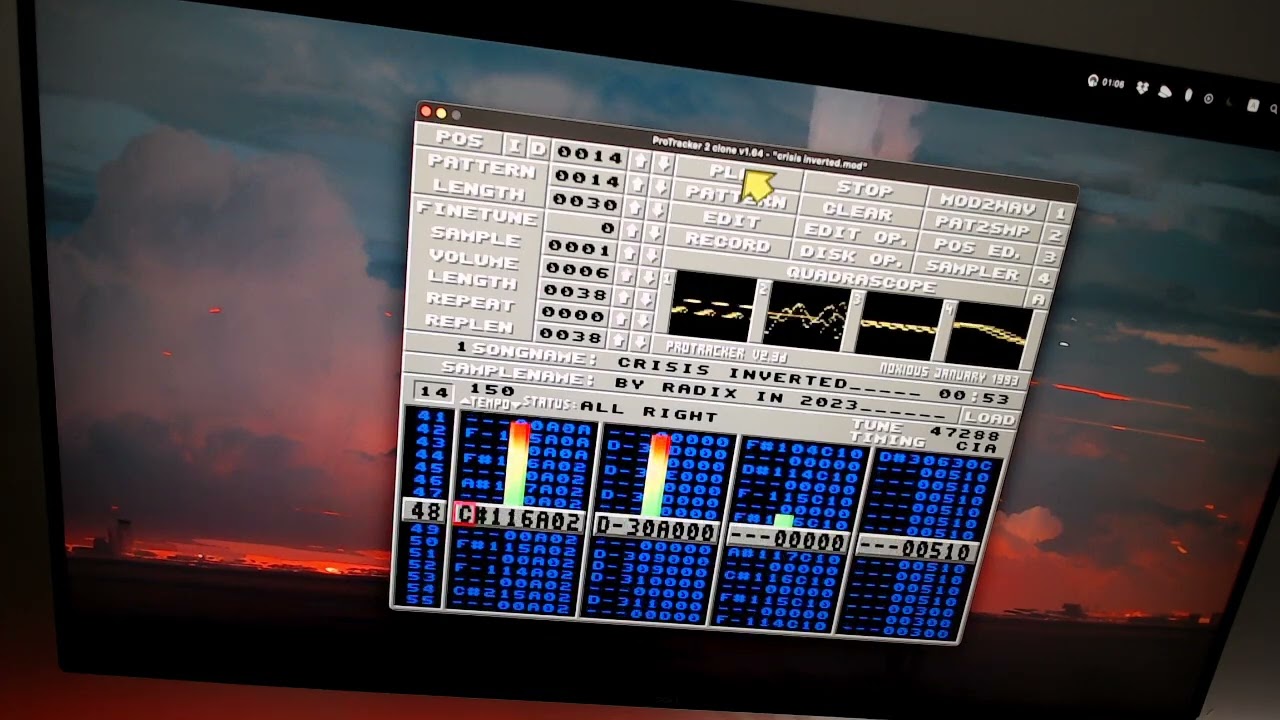This screenshot has width=1280, height=720.
Task: Select the highlighted ---00510 cell in channel four
Action: point(915,549)
